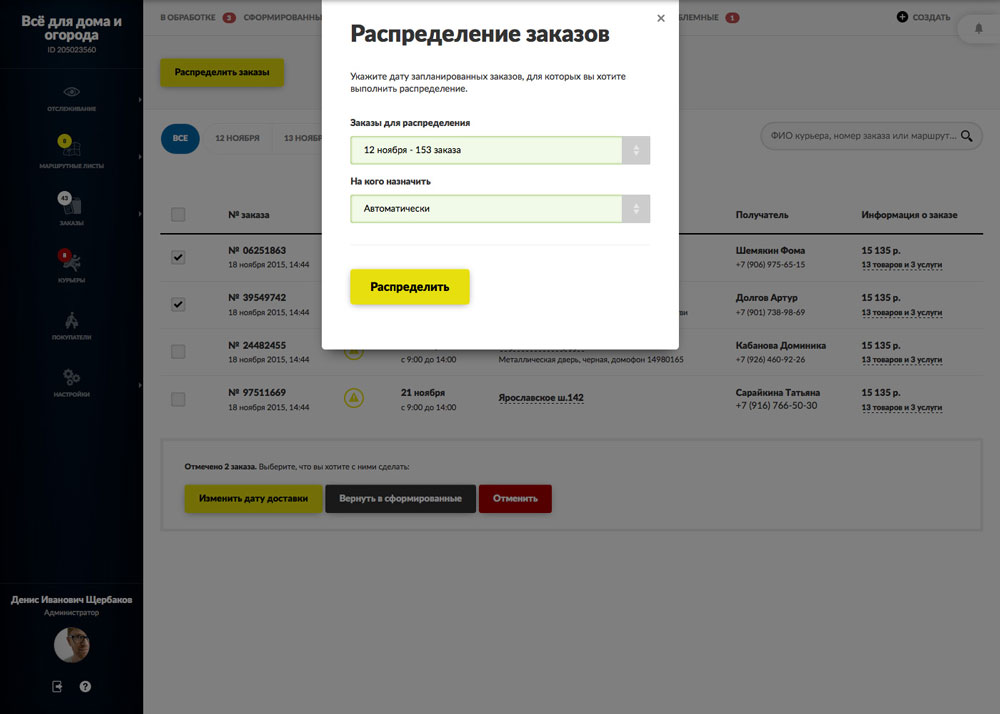
Task: Open 13 товаров и 3 услуги for Долгов Артур
Action: coord(901,312)
